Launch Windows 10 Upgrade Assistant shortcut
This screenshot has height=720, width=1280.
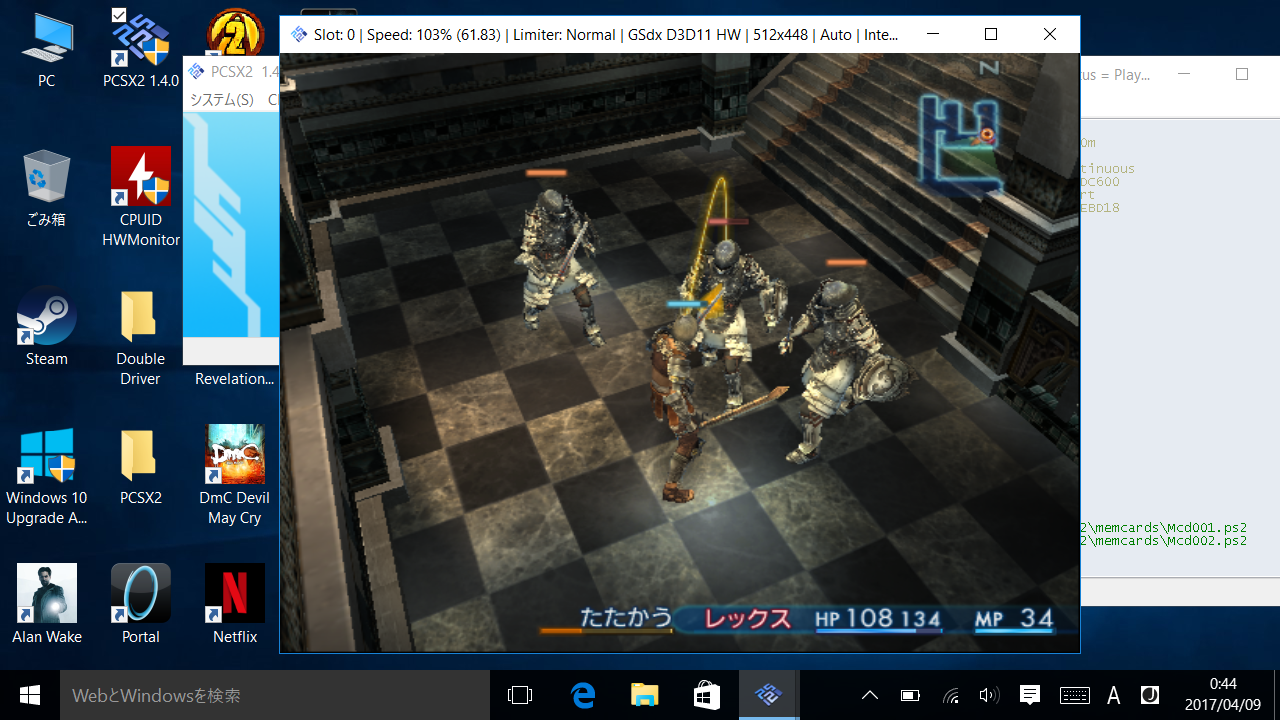pos(46,477)
